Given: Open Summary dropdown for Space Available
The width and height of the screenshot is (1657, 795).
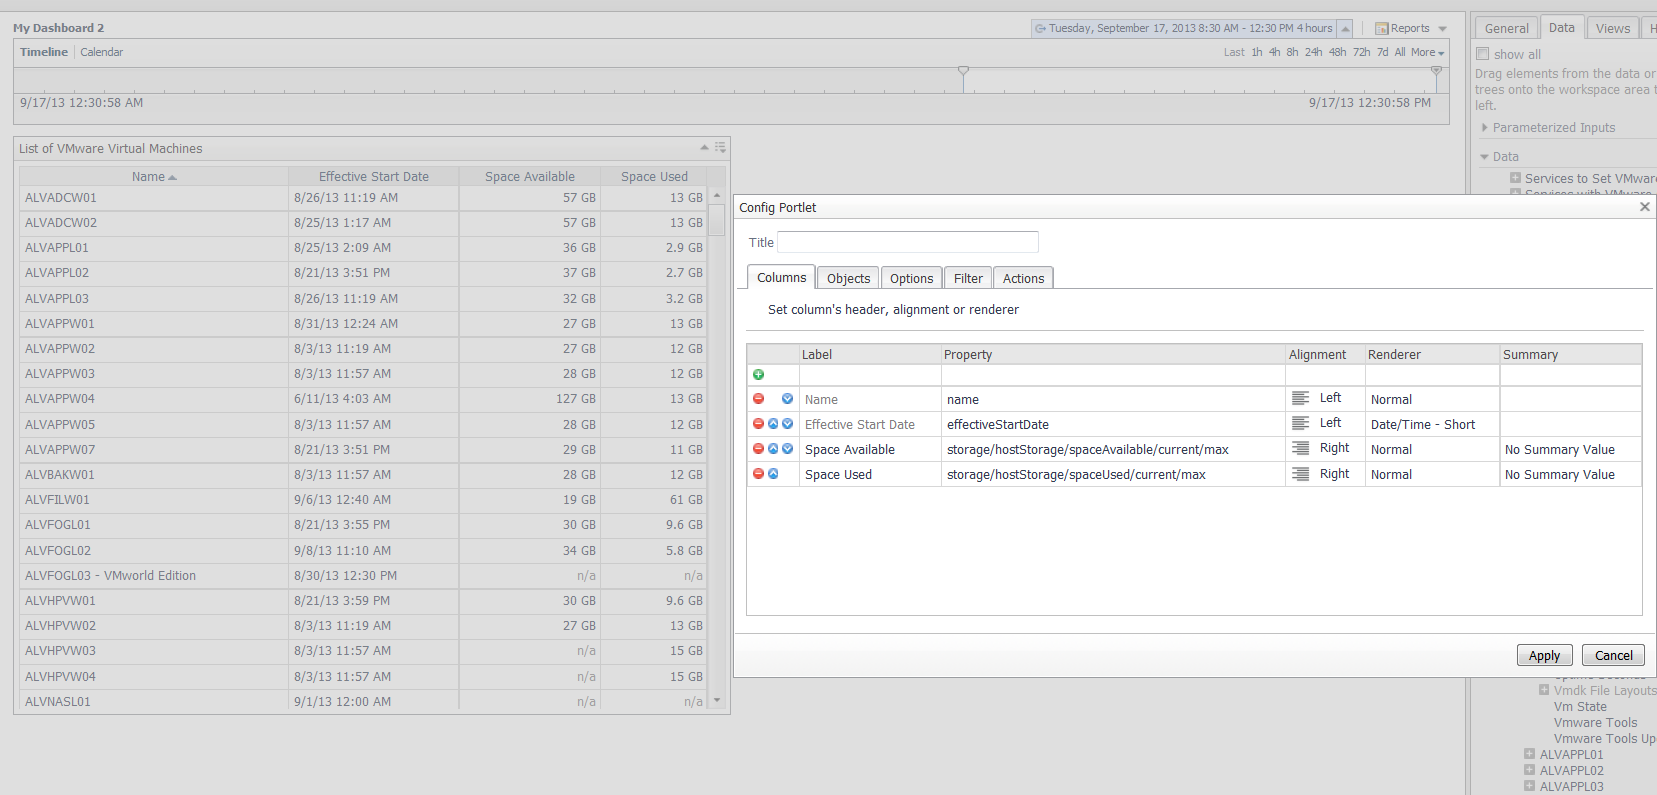Looking at the screenshot, I should click(1570, 450).
